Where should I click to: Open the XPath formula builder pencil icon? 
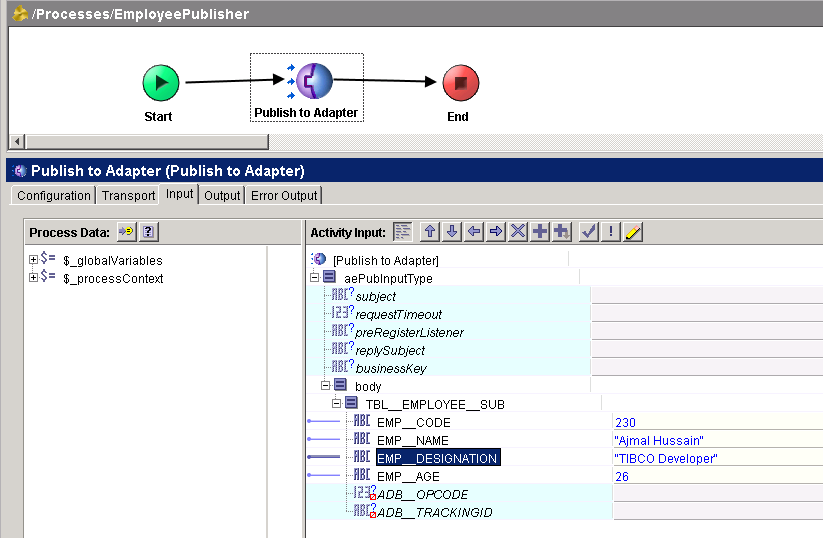(634, 231)
